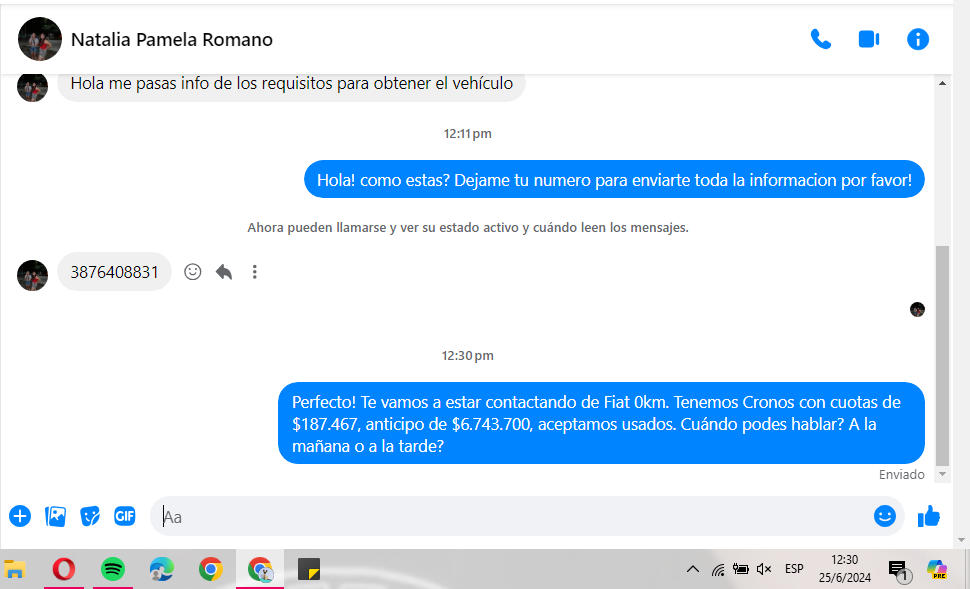Open emoji picker in message field
970x589 pixels.
click(x=884, y=516)
